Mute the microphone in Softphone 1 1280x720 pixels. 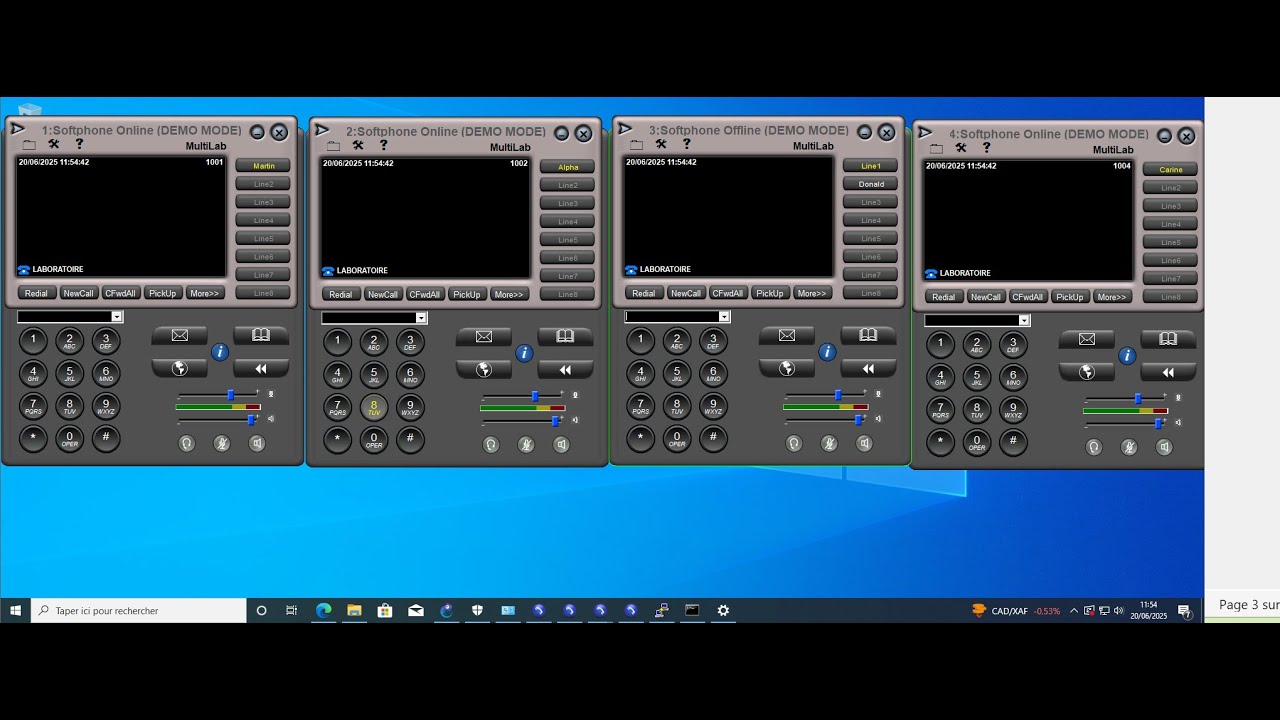point(221,443)
